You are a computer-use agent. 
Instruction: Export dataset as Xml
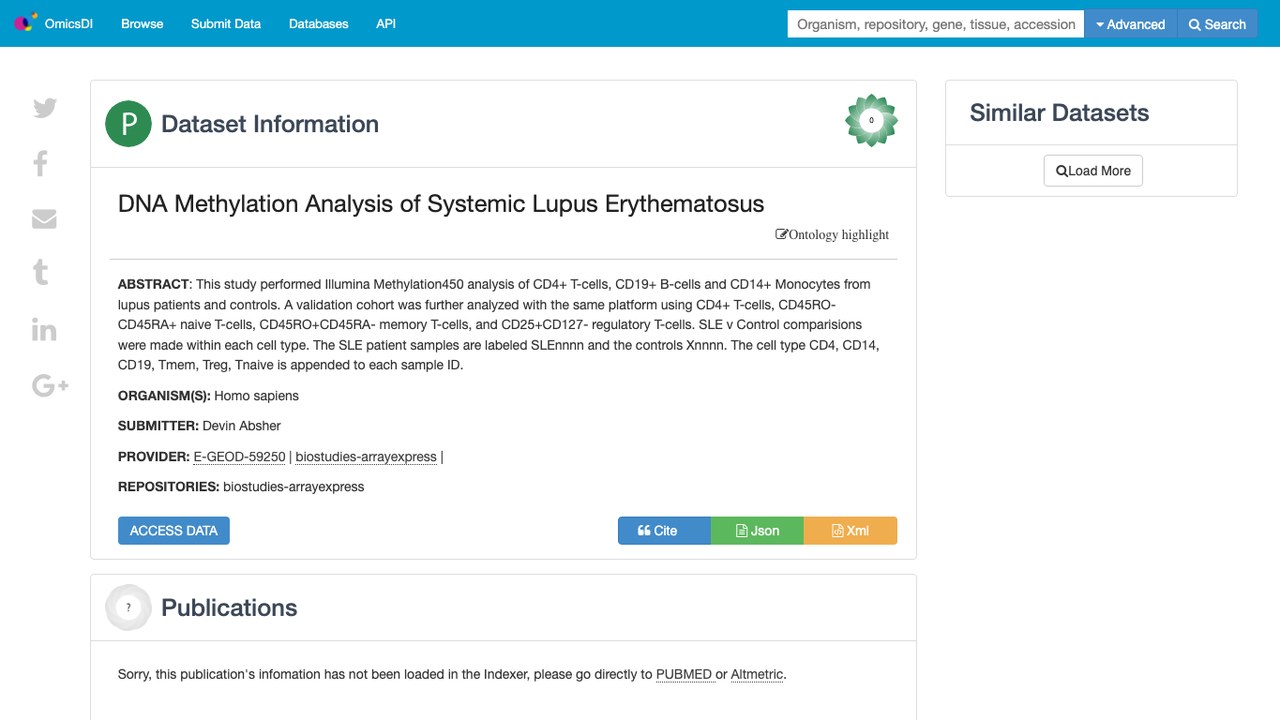tap(850, 530)
